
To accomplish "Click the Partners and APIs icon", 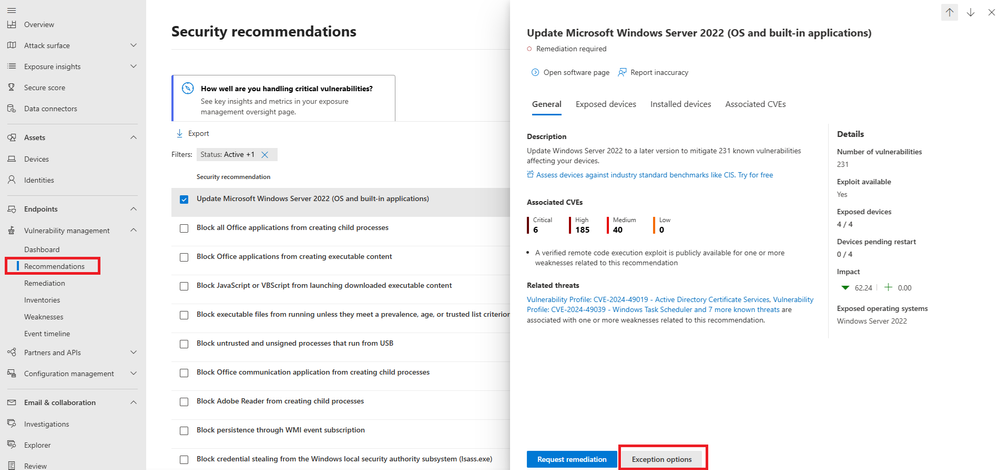I will coord(11,352).
